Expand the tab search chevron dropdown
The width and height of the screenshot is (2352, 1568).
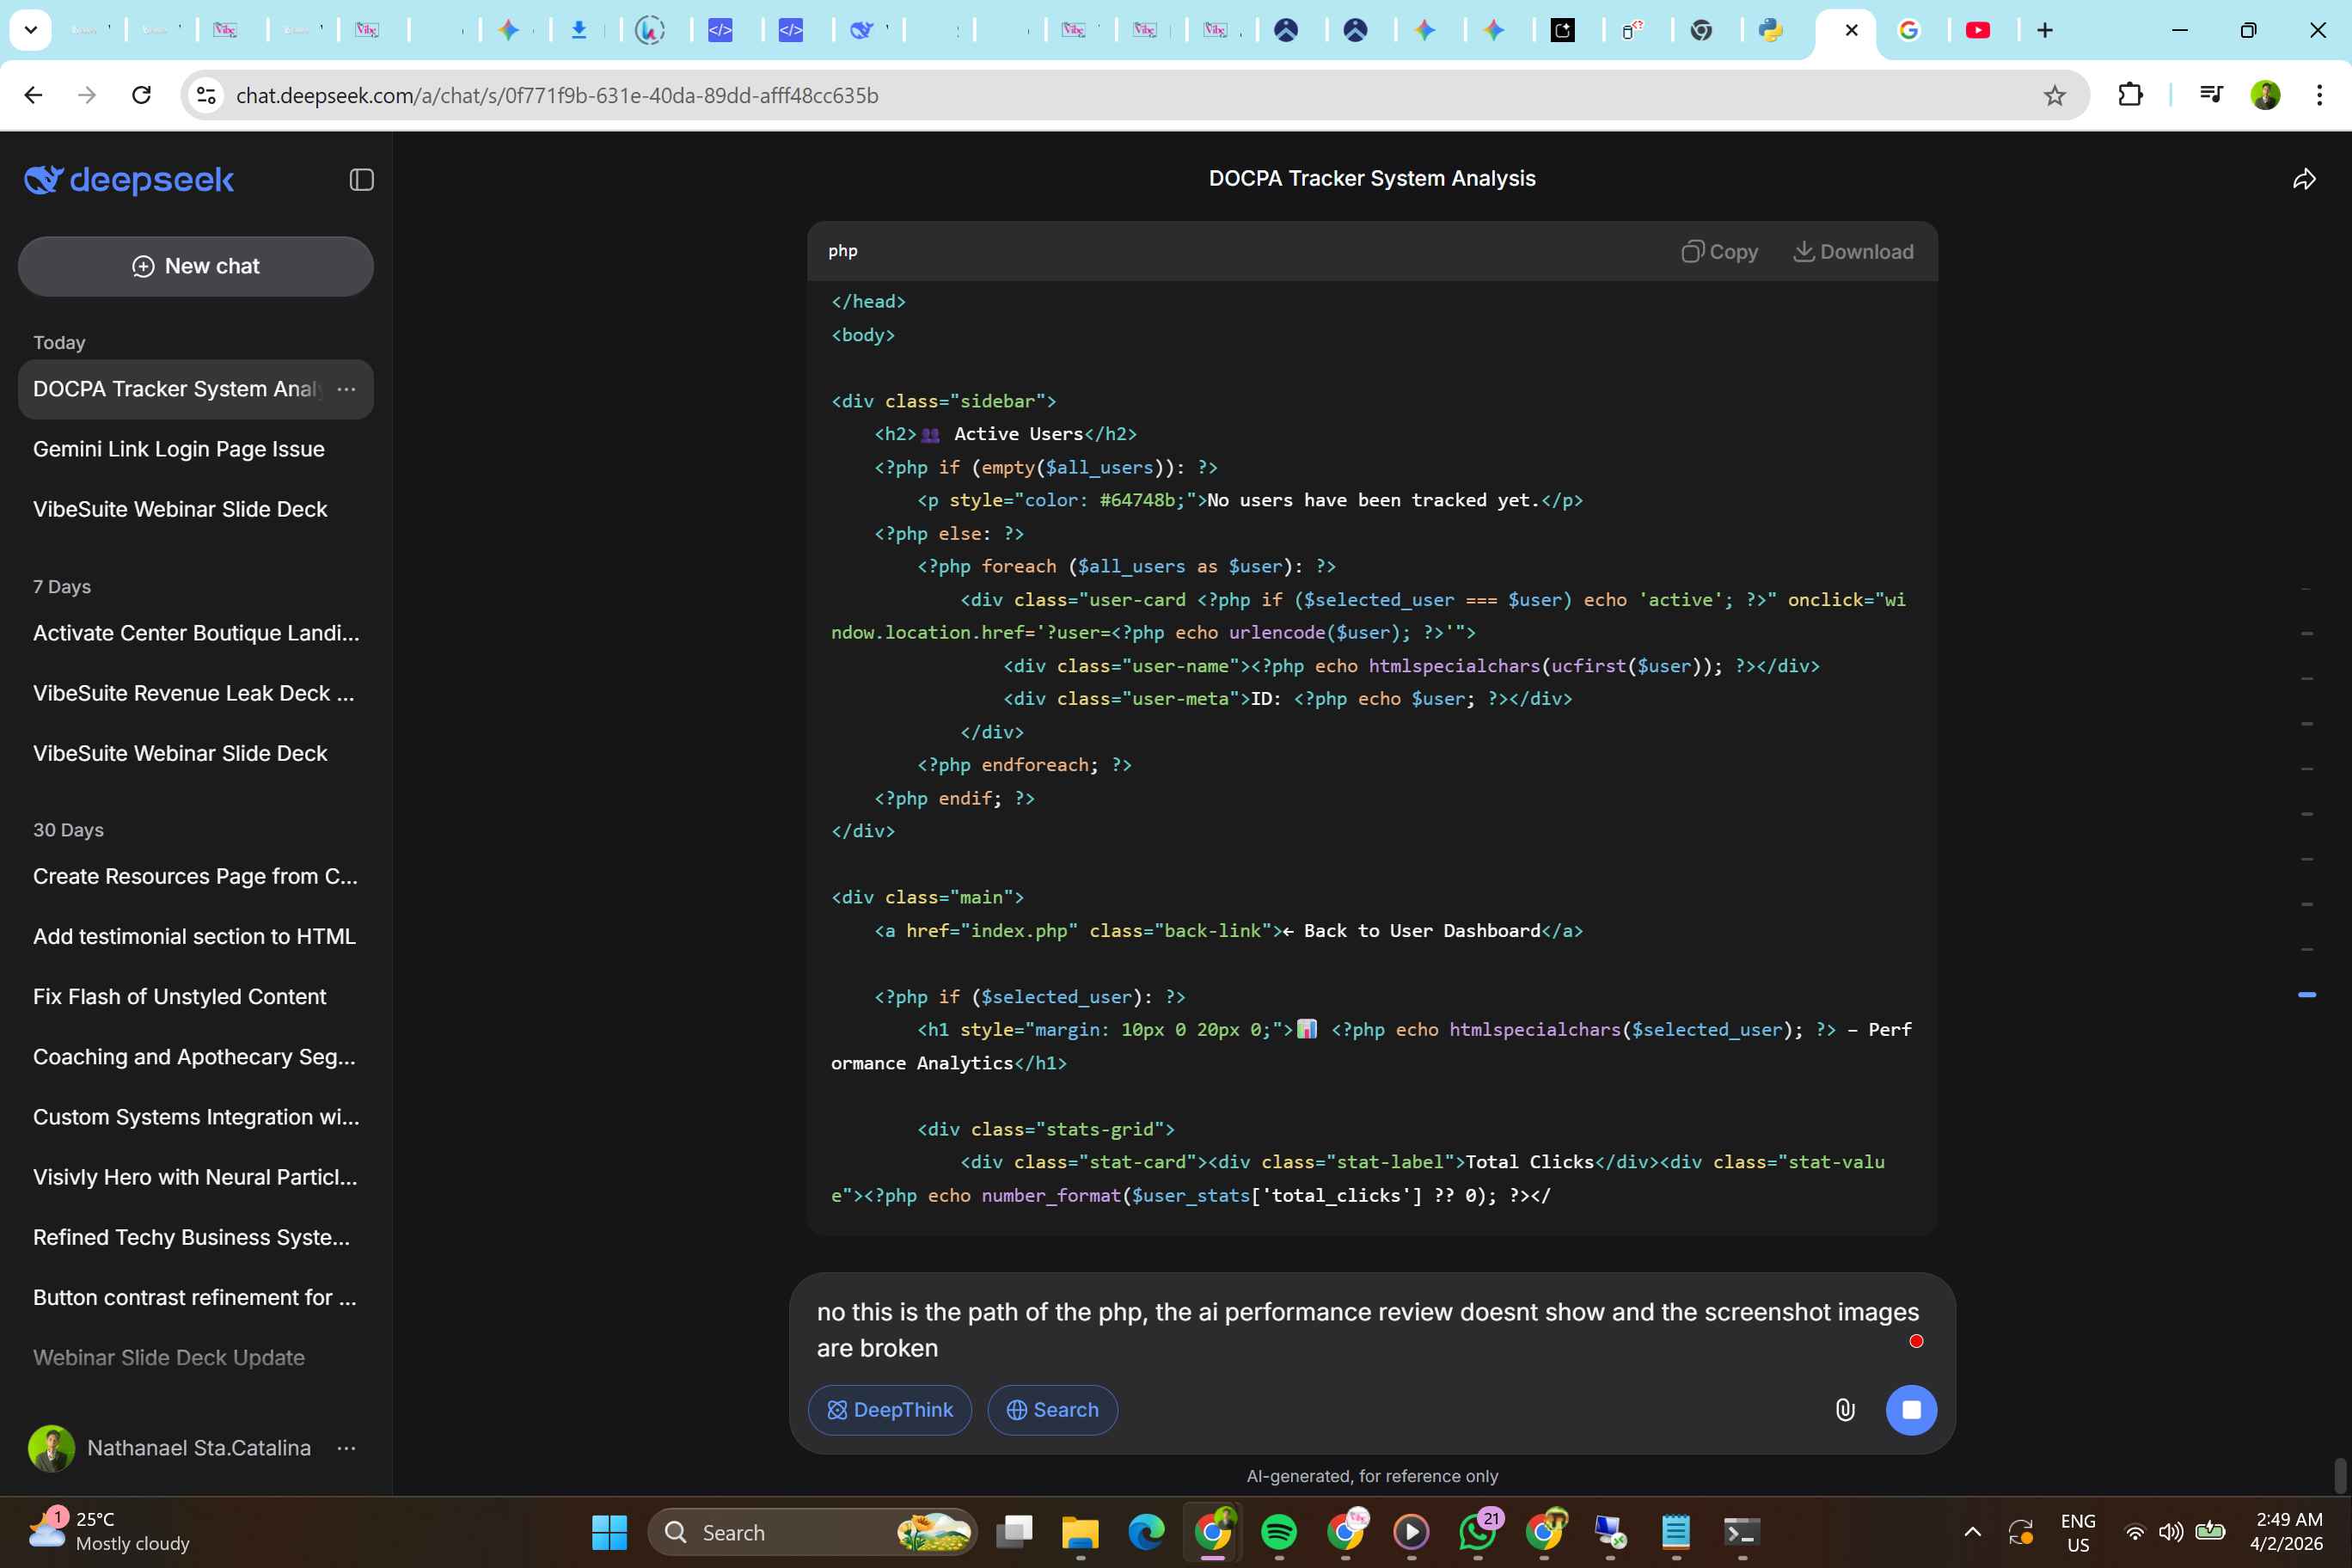(31, 30)
